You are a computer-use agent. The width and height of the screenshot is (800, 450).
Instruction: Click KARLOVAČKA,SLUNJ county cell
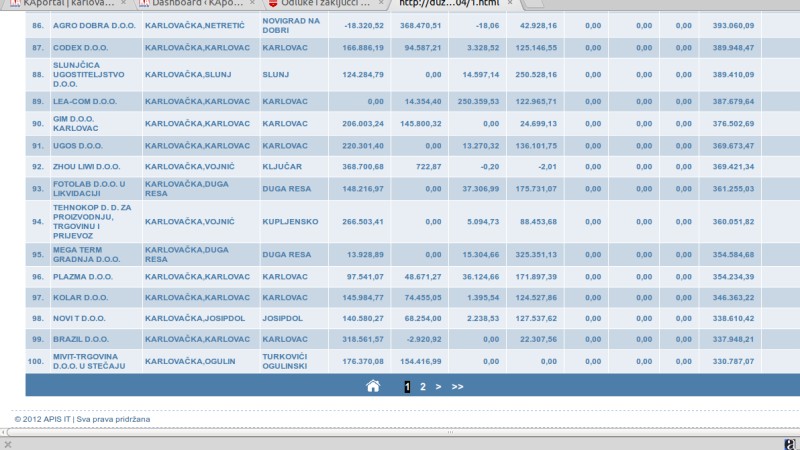(188, 74)
